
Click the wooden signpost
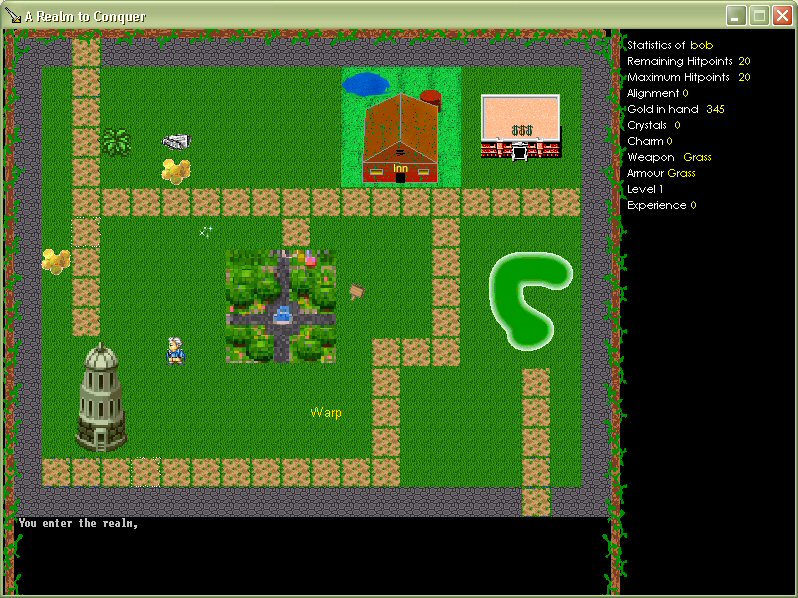point(357,291)
